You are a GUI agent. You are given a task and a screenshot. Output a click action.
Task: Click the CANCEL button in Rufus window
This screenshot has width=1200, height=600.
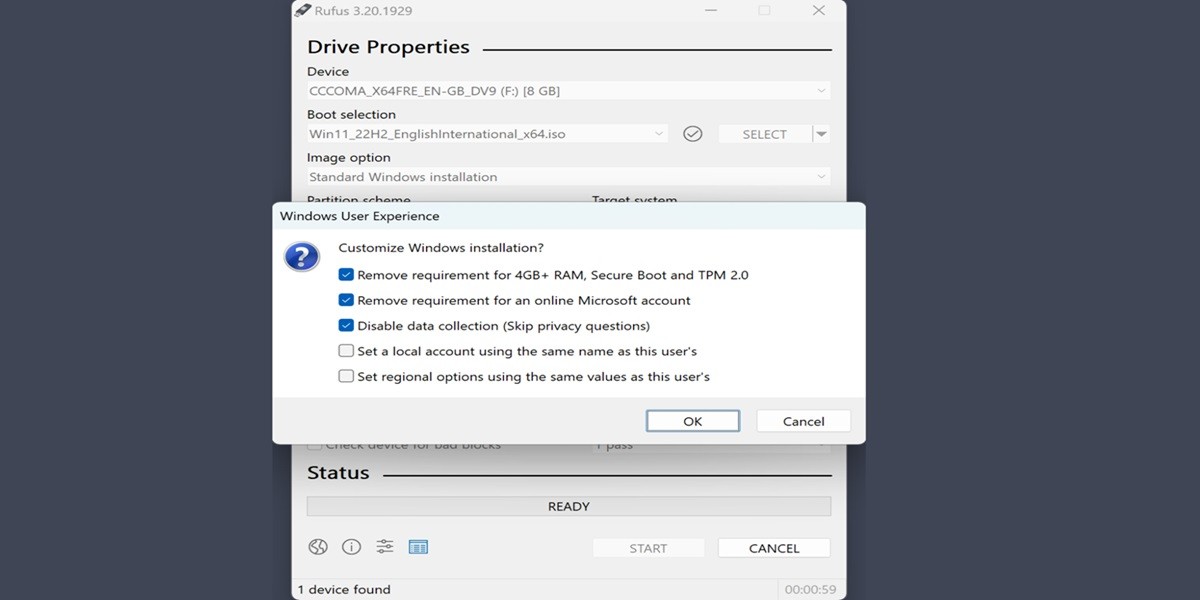click(x=773, y=548)
